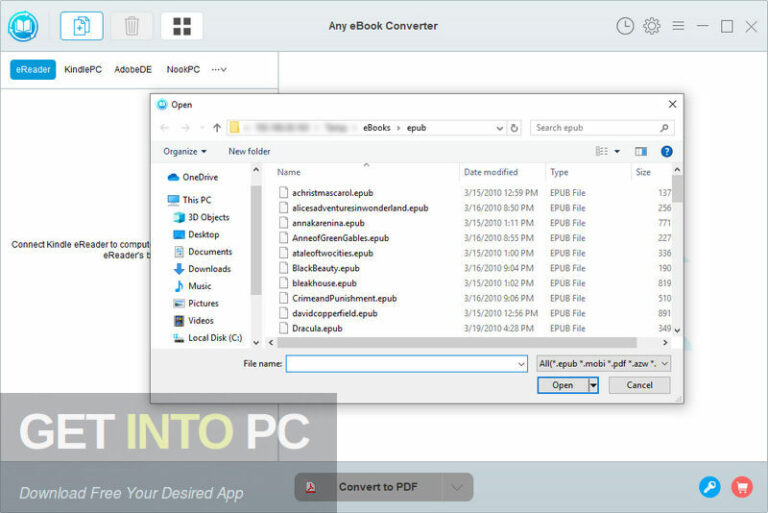Click the navigation pane scrollbar
This screenshot has height=513, width=768.
pyautogui.click(x=256, y=240)
